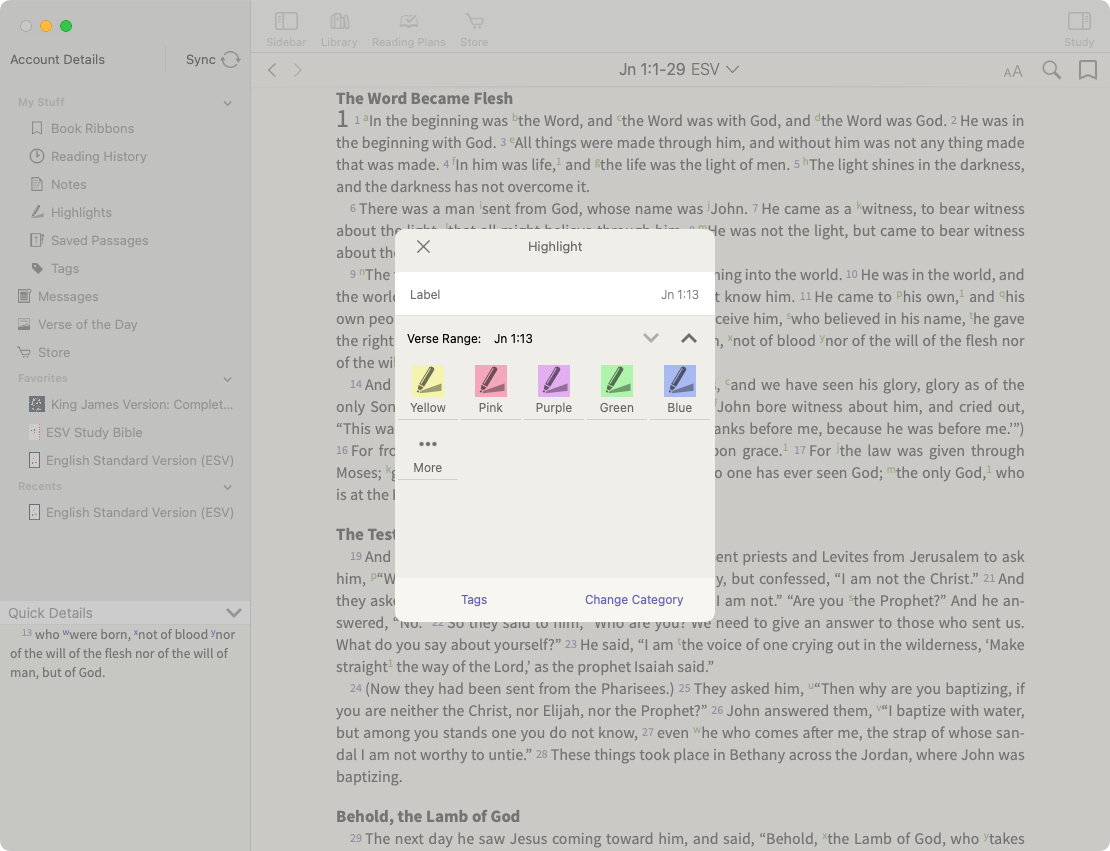Viewport: 1110px width, 851px height.
Task: Open the text size AA control
Action: tap(1013, 71)
